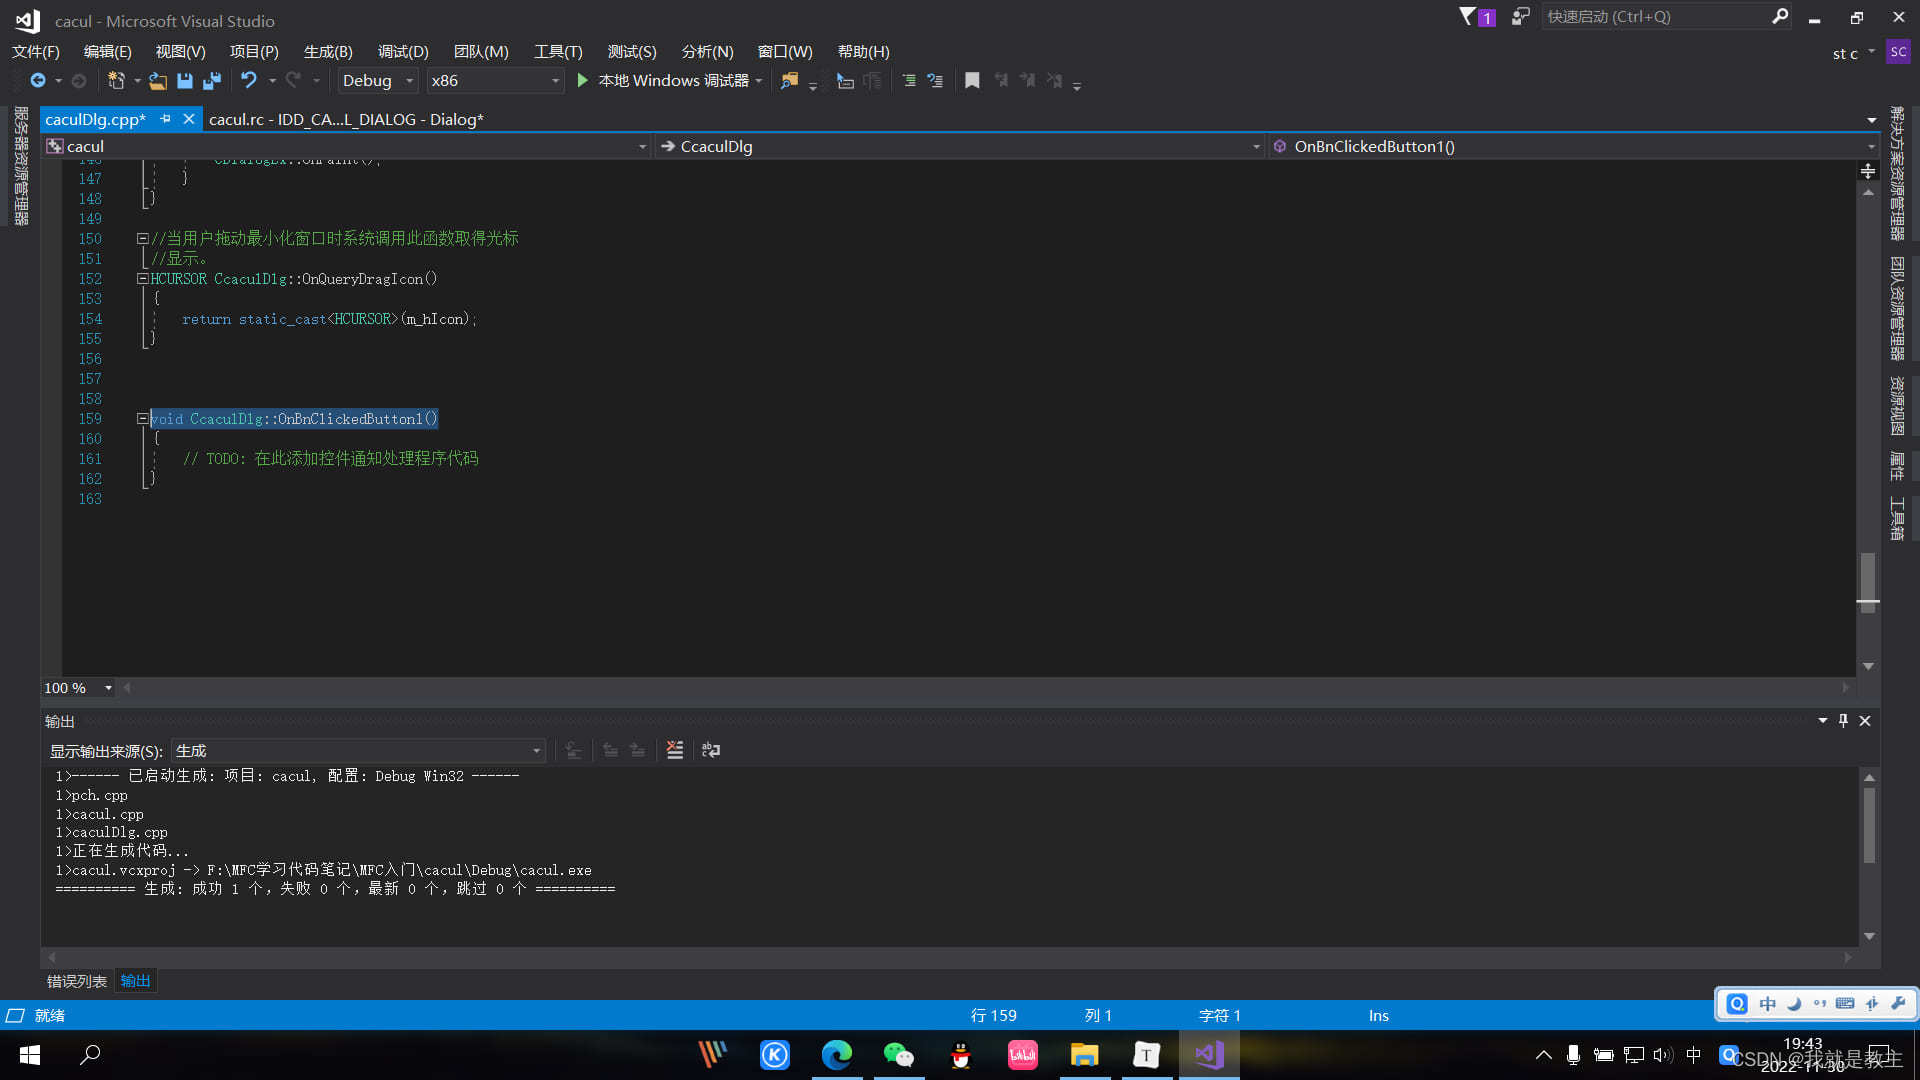Viewport: 1920px width, 1080px height.
Task: Switch to cacul.rc IDD_CA...L_DIALOG tab
Action: [346, 119]
